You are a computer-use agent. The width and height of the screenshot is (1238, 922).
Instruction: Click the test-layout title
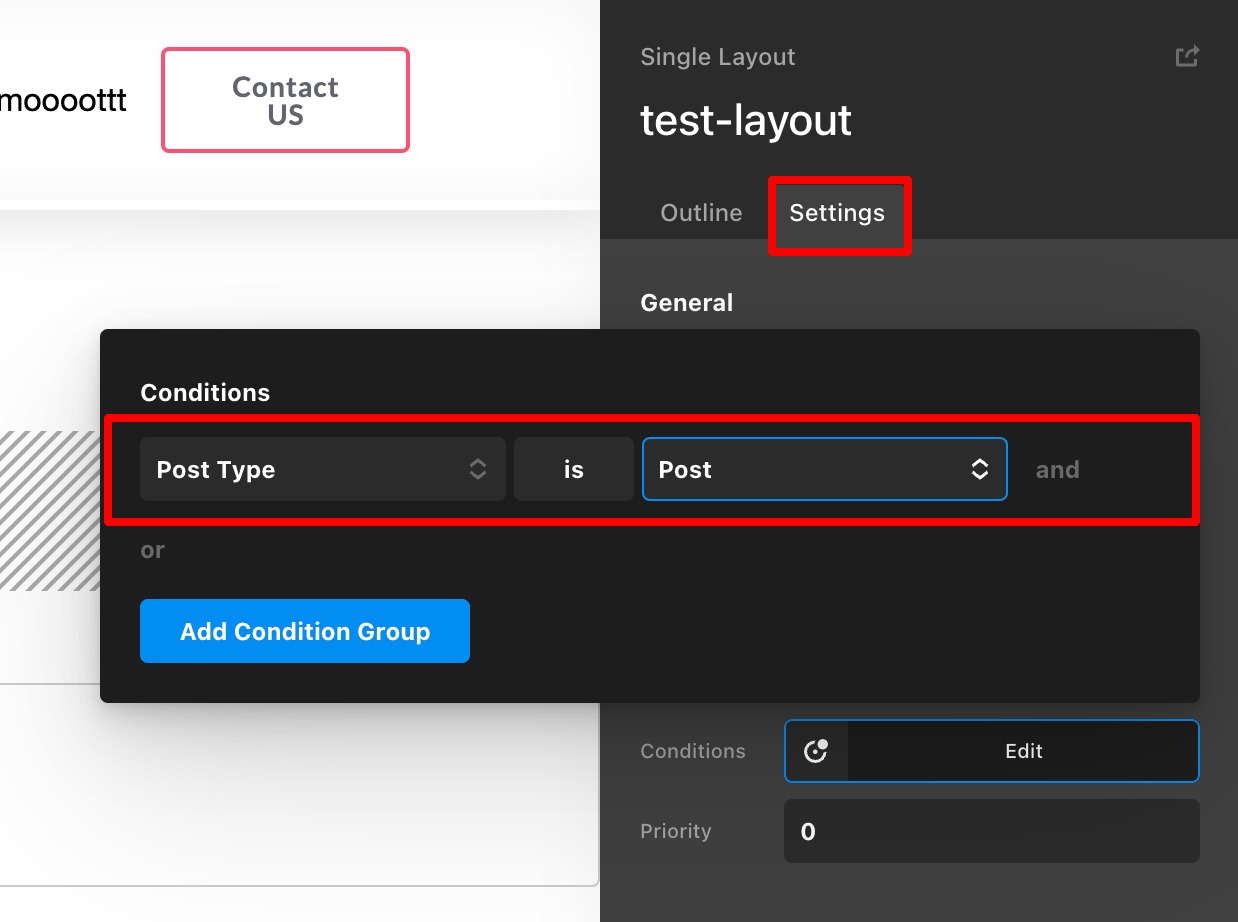(x=746, y=121)
